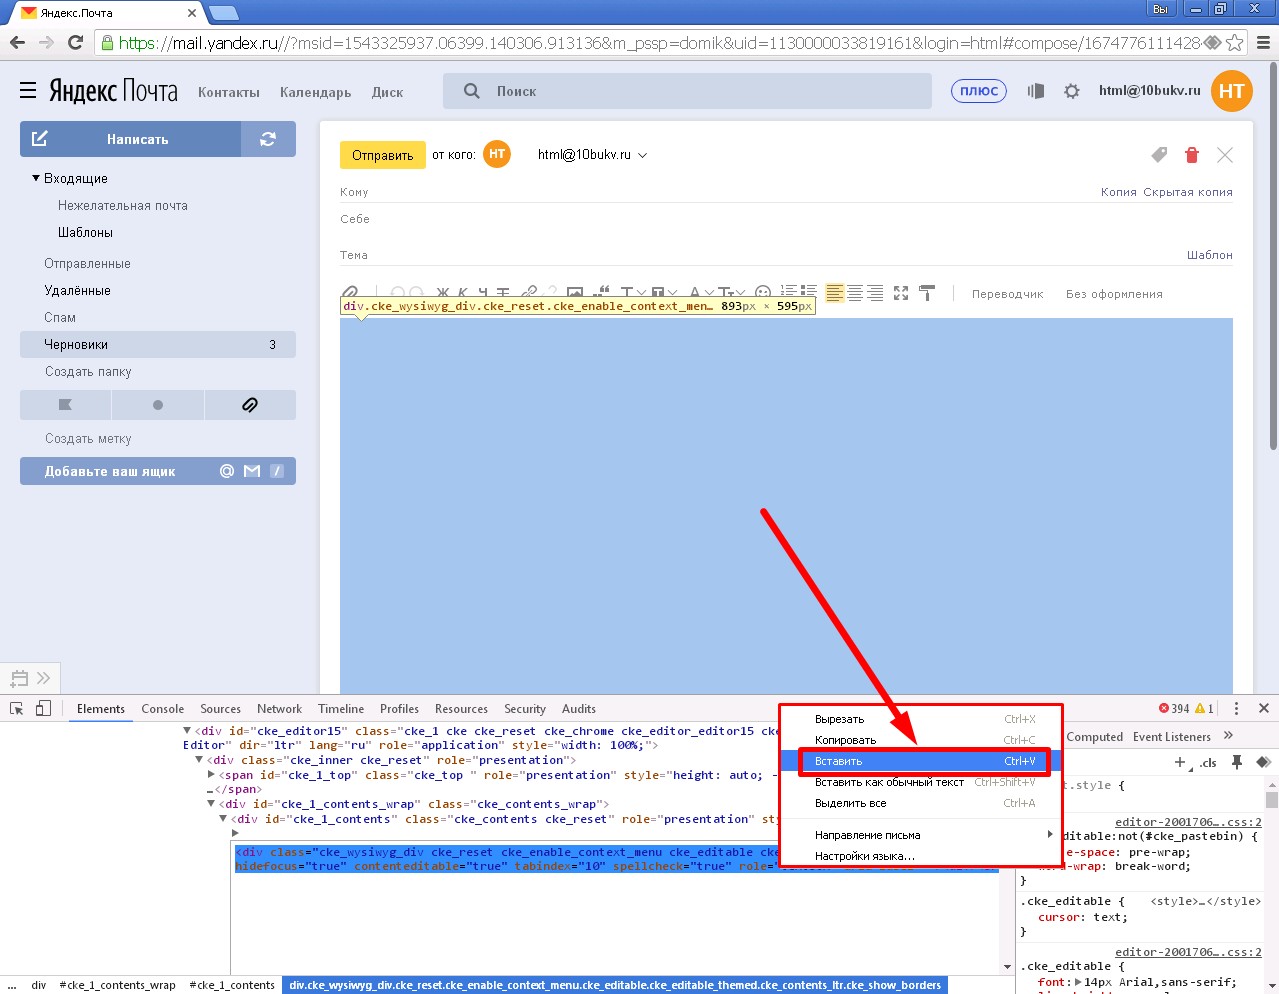1279x994 pixels.
Task: Open the Переводчик translator
Action: click(1007, 294)
